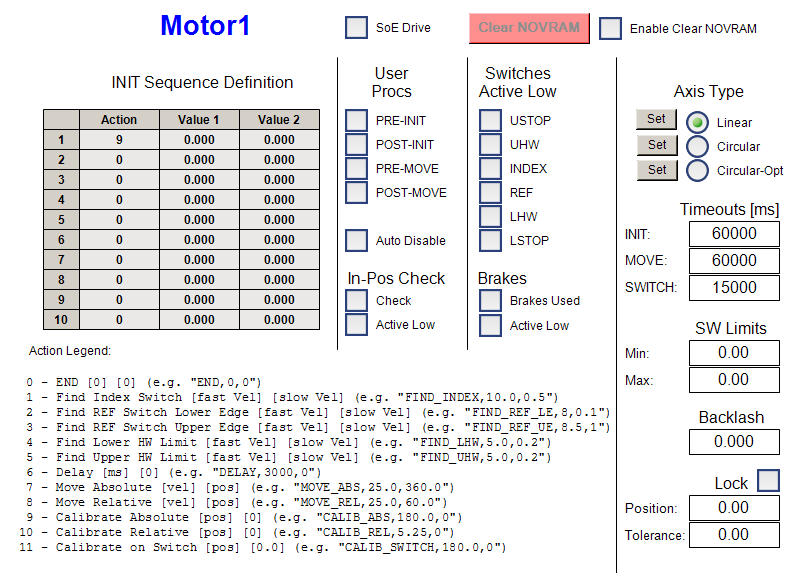Screen dimensions: 797x573
Task: Click row header number 10
Action: coord(61,319)
